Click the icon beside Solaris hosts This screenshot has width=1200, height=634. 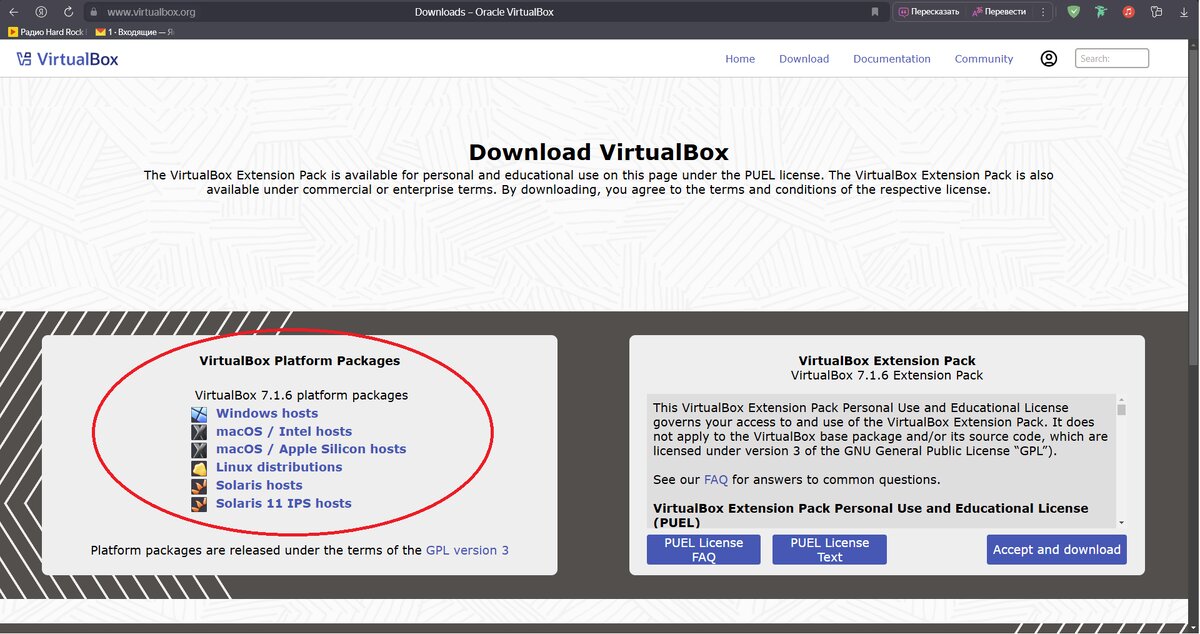[200, 486]
